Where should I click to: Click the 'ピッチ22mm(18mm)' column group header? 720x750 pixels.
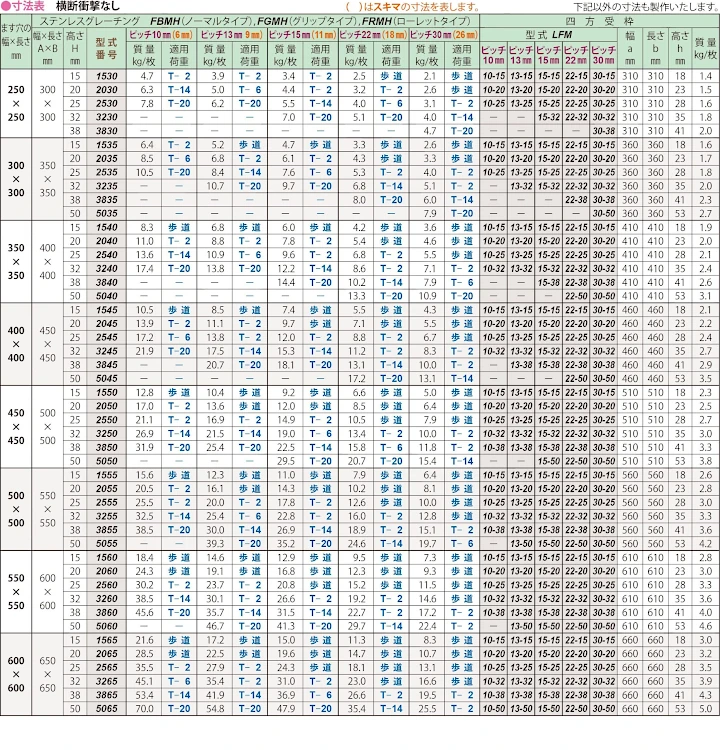click(x=373, y=35)
